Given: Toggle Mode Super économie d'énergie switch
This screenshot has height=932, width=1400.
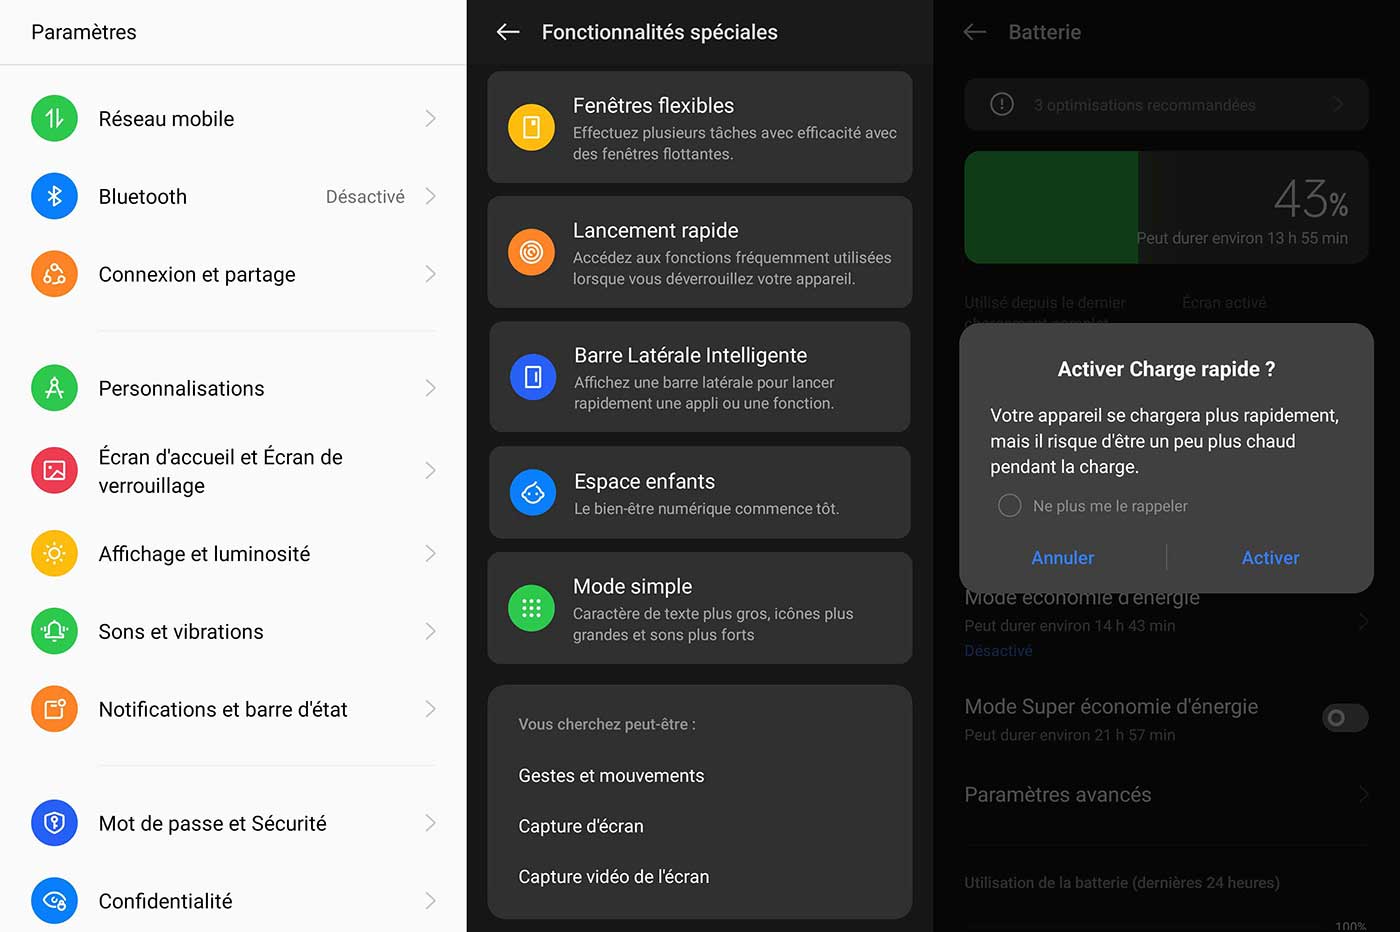Looking at the screenshot, I should (1345, 718).
